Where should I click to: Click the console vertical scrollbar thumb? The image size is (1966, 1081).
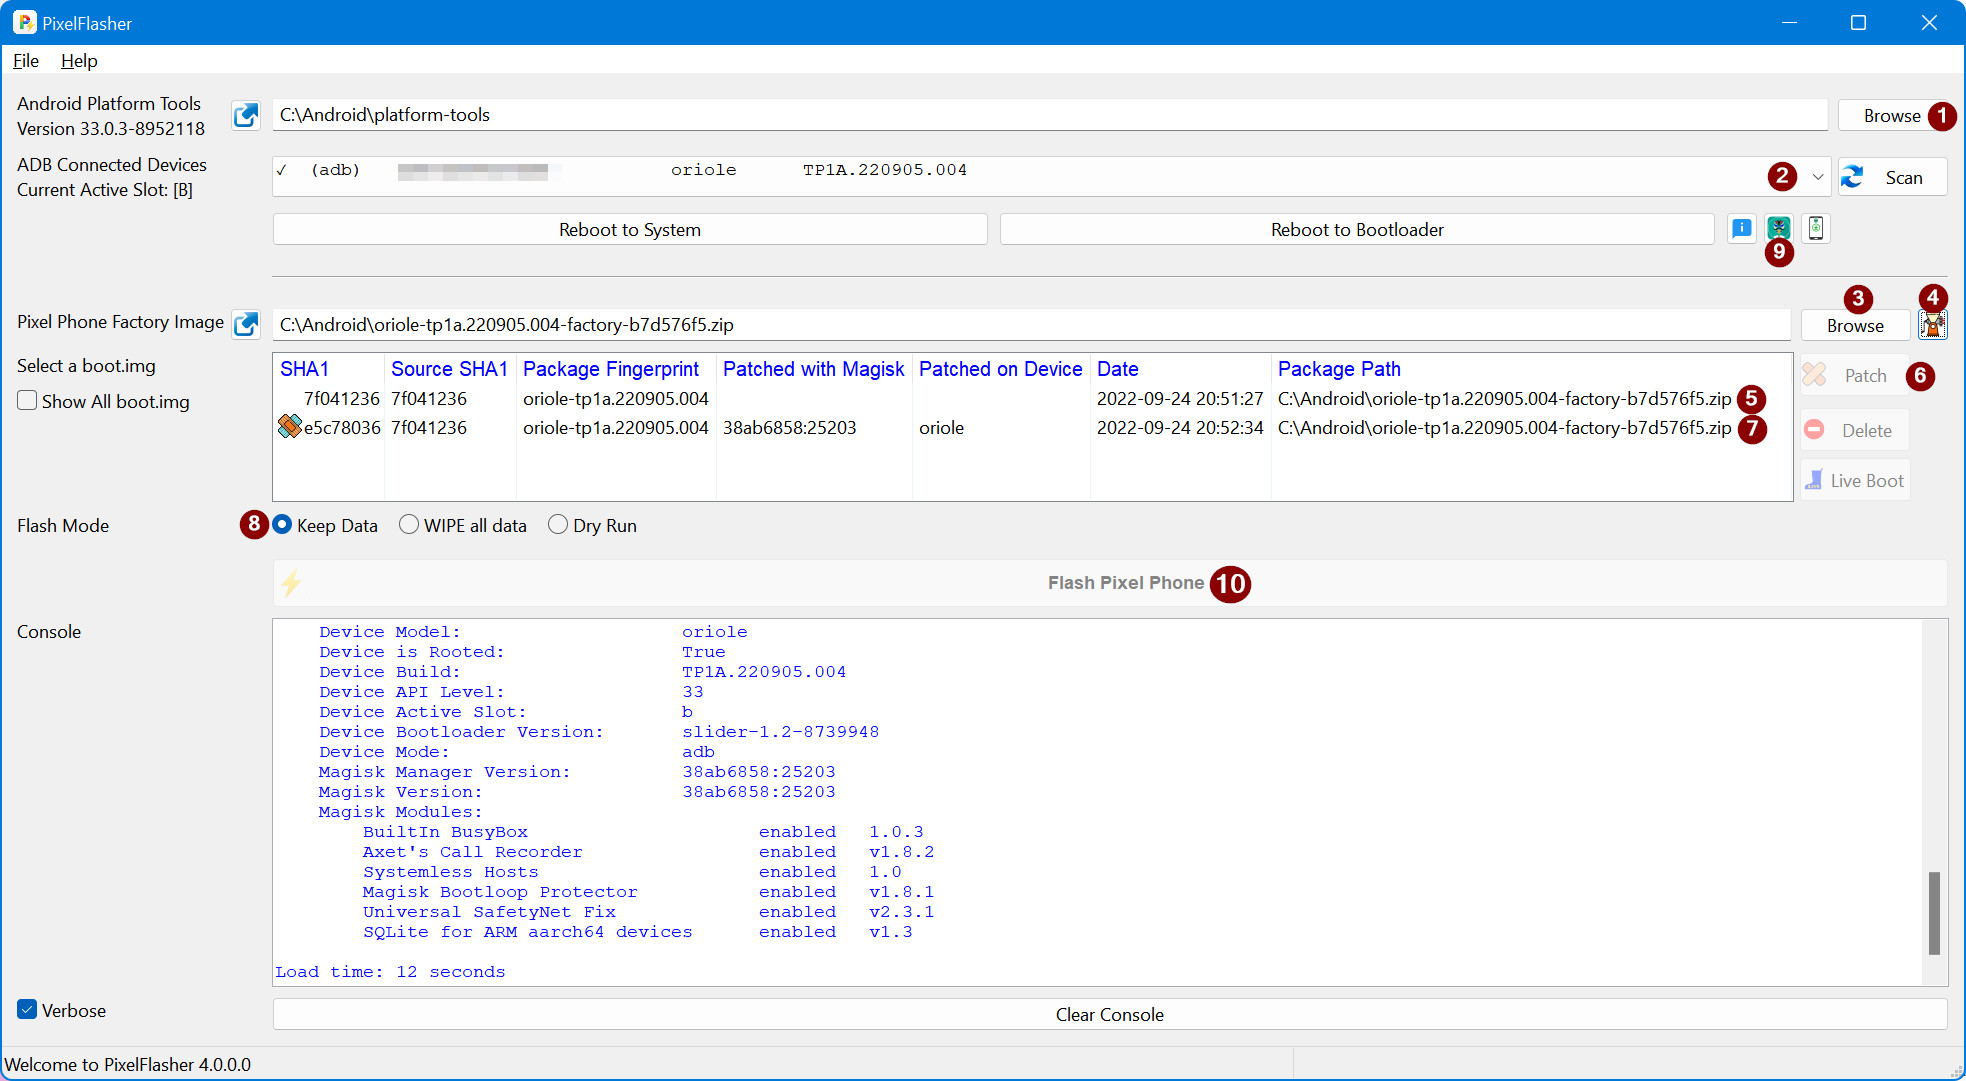tap(1934, 913)
